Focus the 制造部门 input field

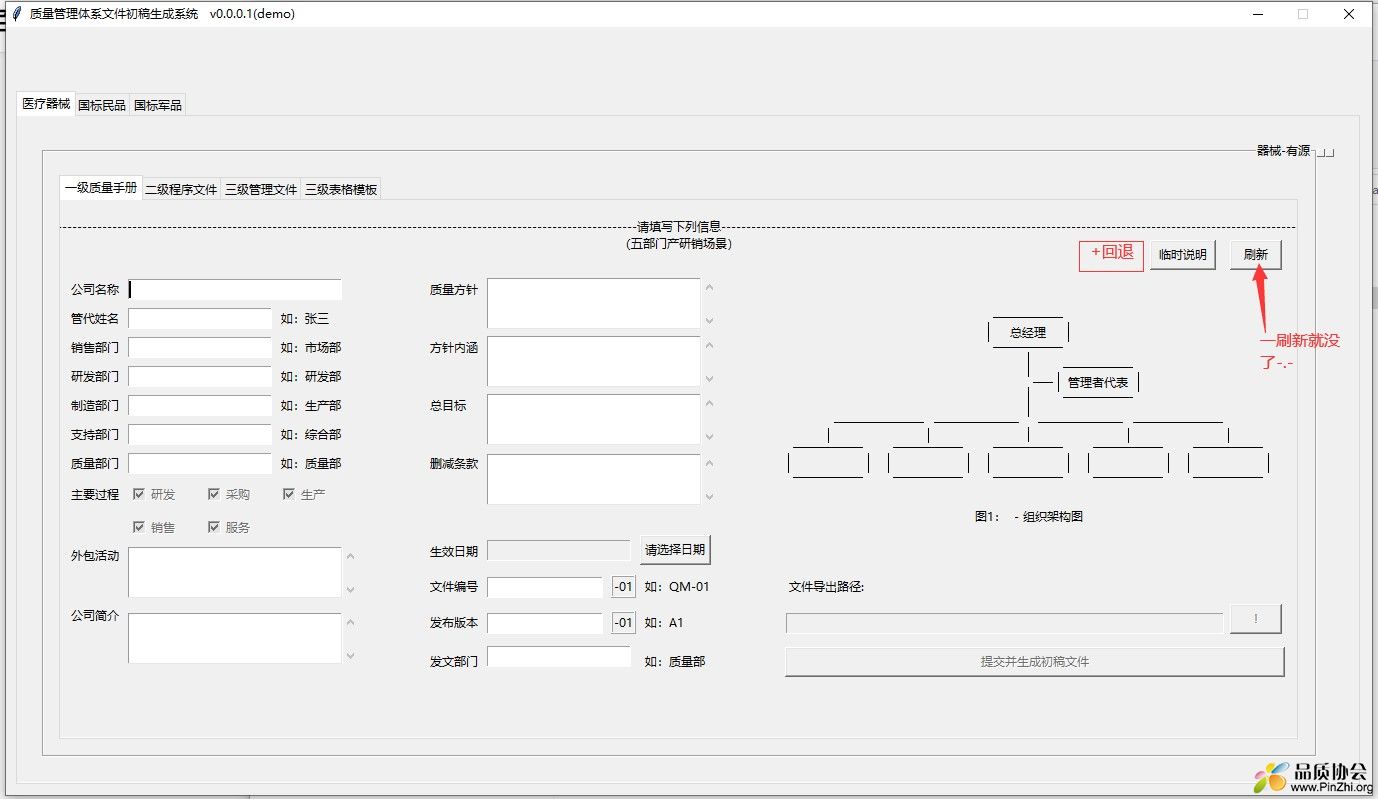click(200, 406)
